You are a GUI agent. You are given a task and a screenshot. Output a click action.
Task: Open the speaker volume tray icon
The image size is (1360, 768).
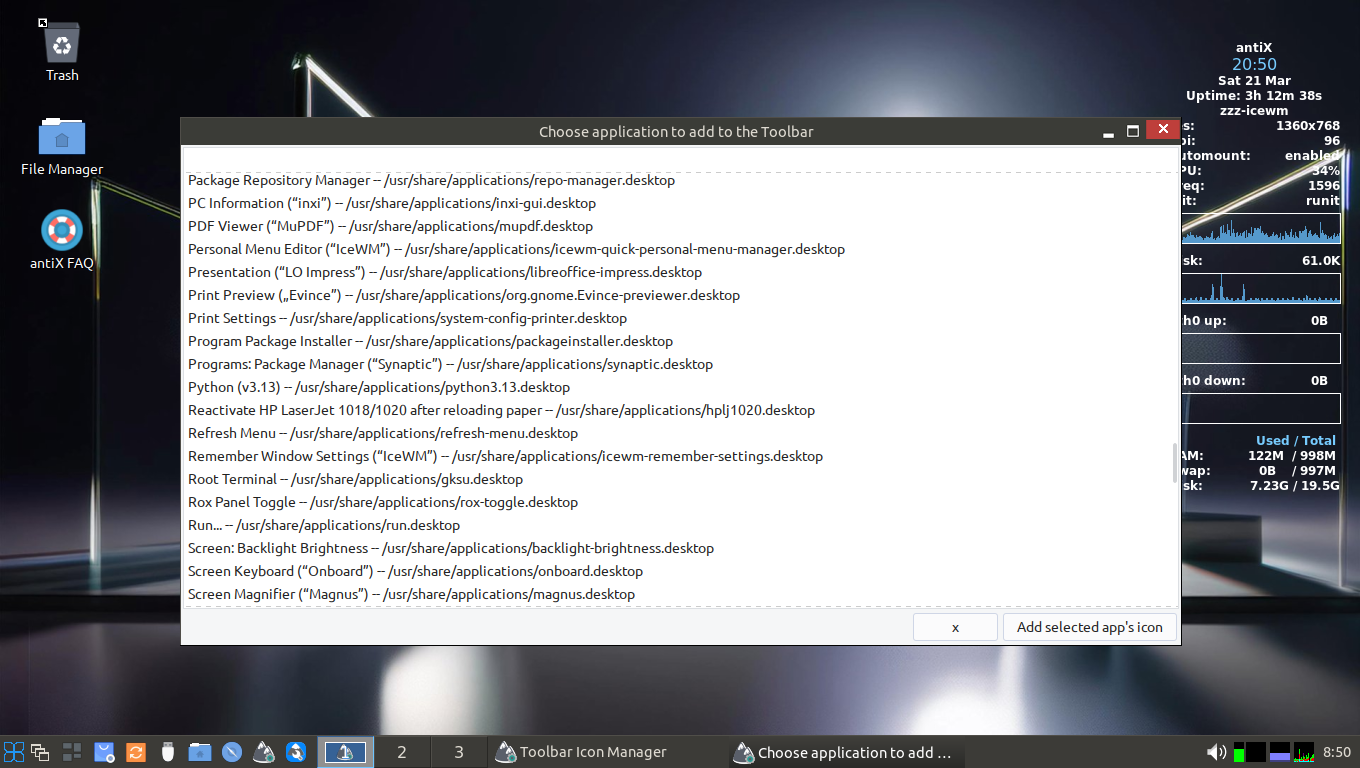[1216, 752]
